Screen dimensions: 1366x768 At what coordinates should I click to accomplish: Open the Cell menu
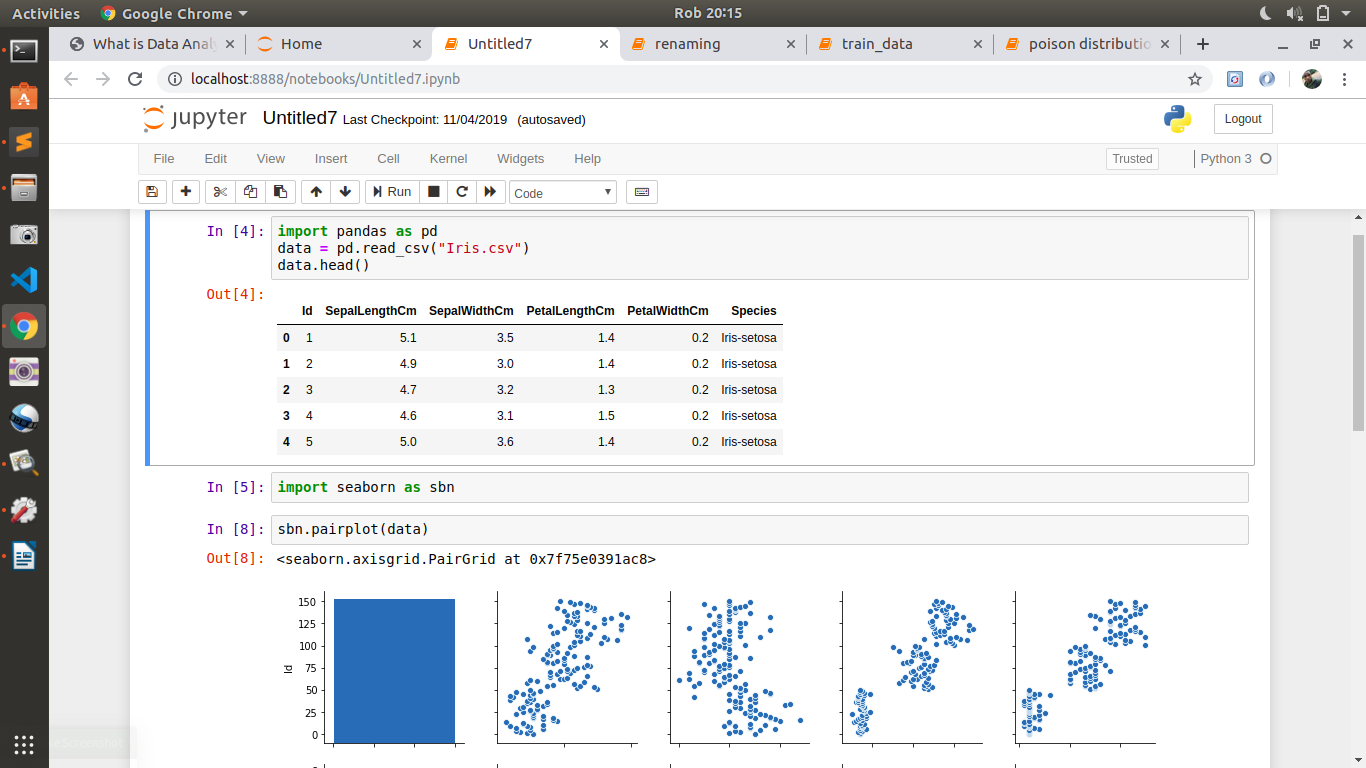pos(388,159)
